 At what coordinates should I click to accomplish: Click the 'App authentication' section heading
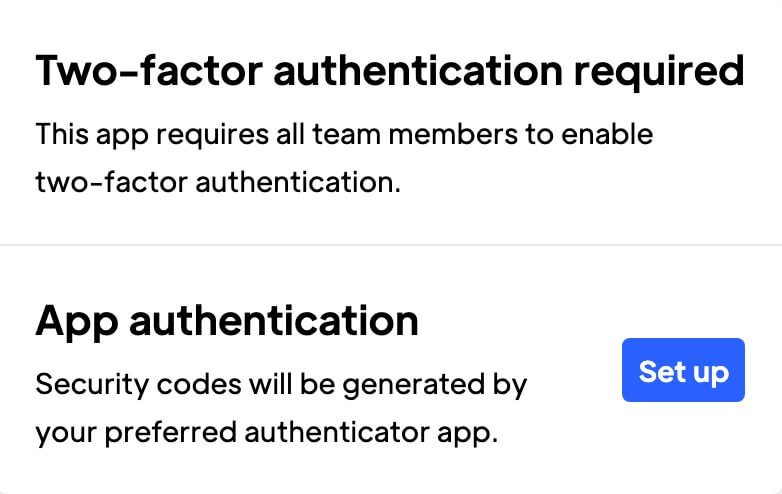[227, 321]
